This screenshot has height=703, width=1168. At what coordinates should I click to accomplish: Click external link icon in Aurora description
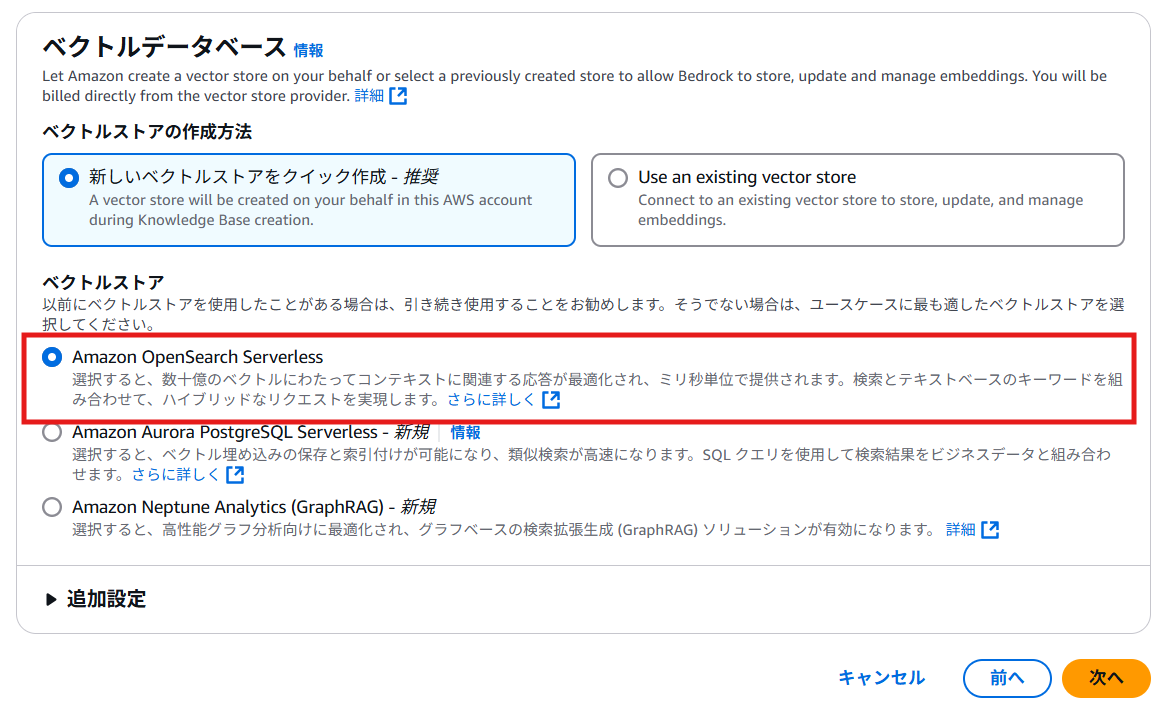pyautogui.click(x=235, y=474)
